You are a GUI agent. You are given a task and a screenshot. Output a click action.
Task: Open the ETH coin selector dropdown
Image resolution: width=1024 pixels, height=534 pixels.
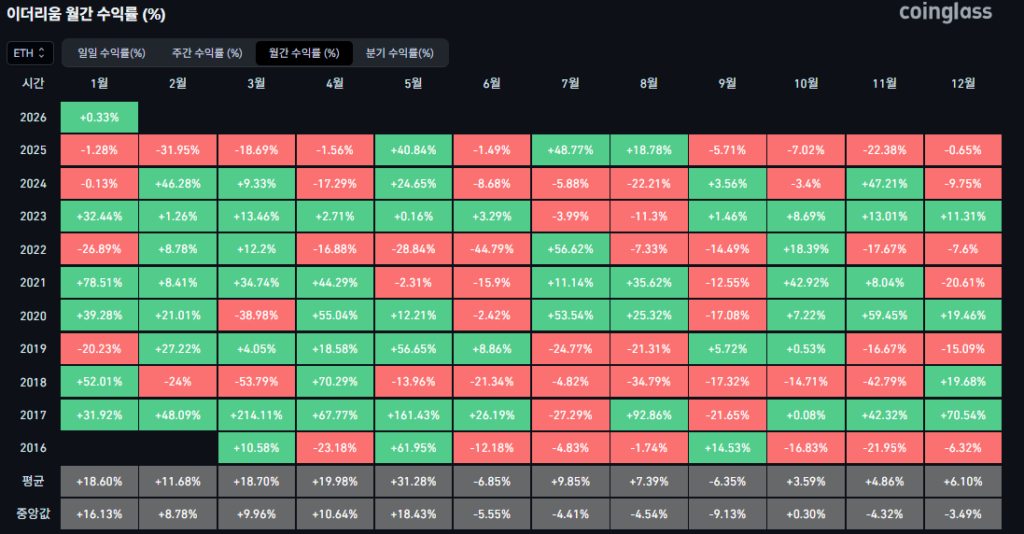[x=29, y=53]
